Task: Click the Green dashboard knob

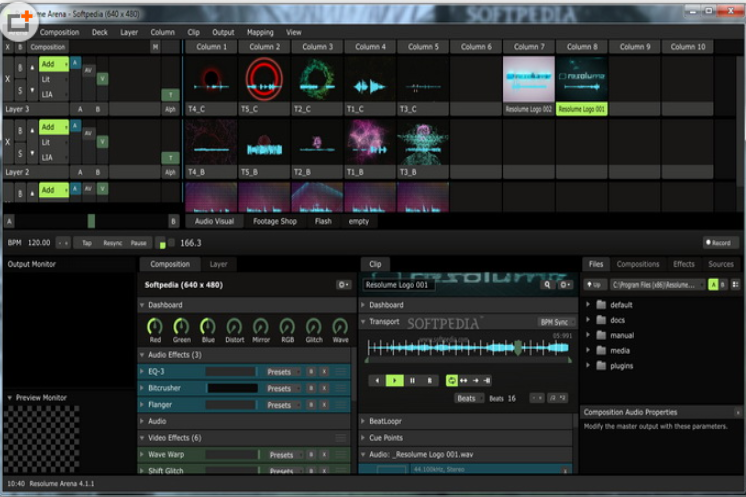Action: [181, 327]
